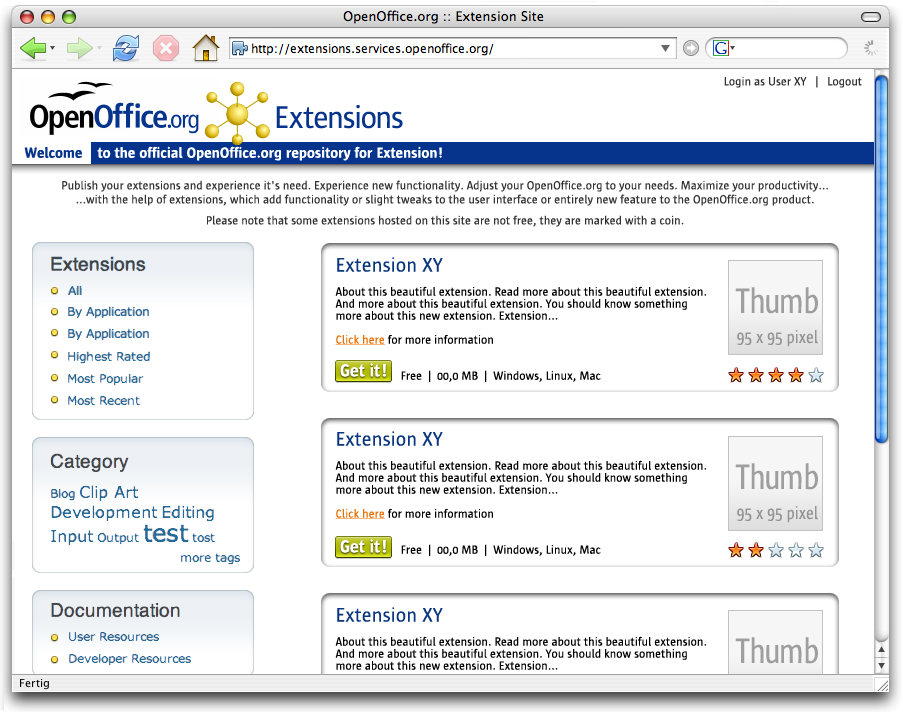Image resolution: width=903 pixels, height=712 pixels.
Task: Go to the browser Home icon
Action: point(205,47)
